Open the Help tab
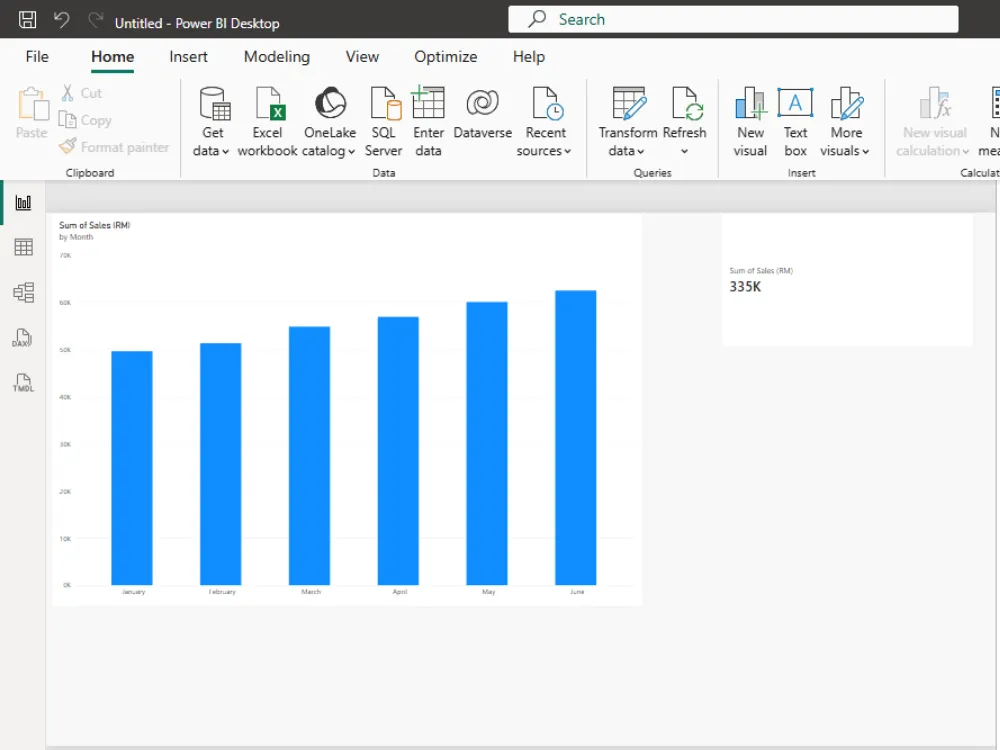The height and width of the screenshot is (750, 1000). pyautogui.click(x=529, y=57)
